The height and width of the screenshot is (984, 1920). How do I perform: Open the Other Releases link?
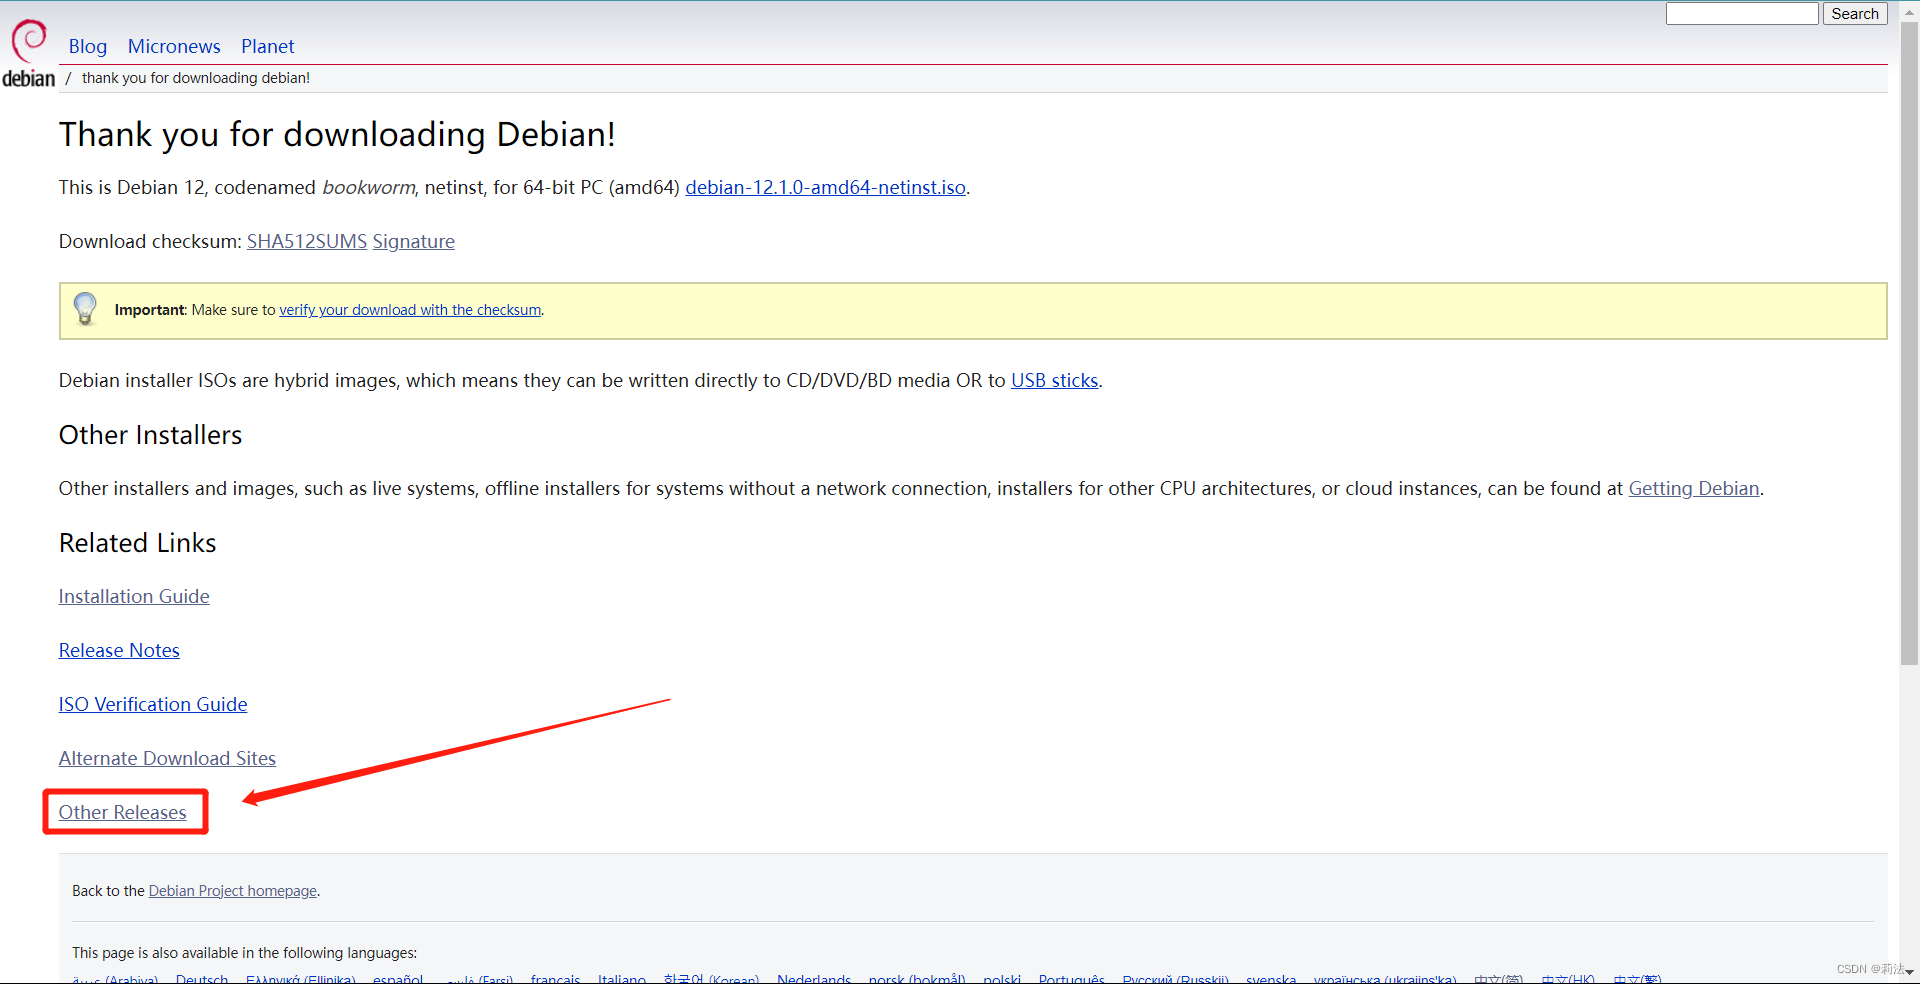click(x=123, y=812)
